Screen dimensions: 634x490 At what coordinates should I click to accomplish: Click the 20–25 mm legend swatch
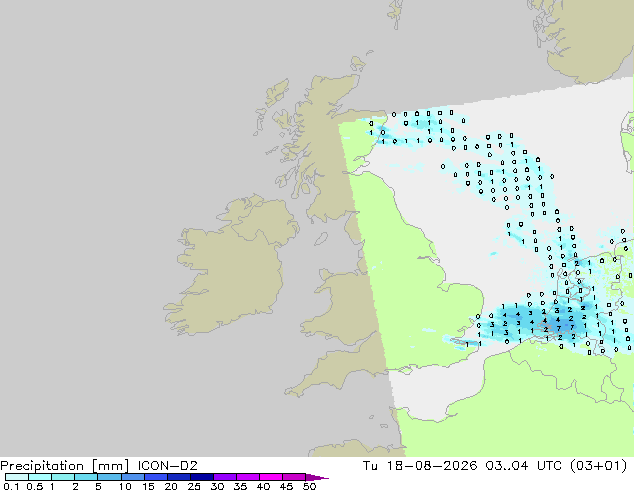click(178, 477)
